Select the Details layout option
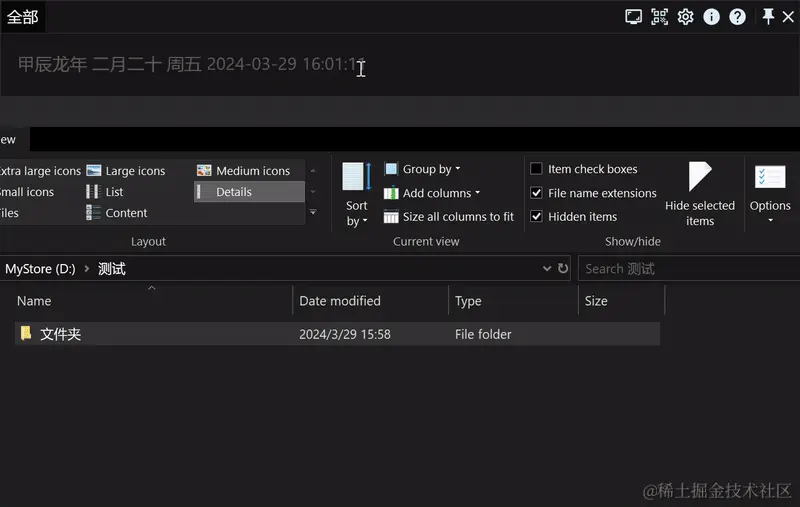Viewport: 800px width, 507px height. pyautogui.click(x=249, y=192)
